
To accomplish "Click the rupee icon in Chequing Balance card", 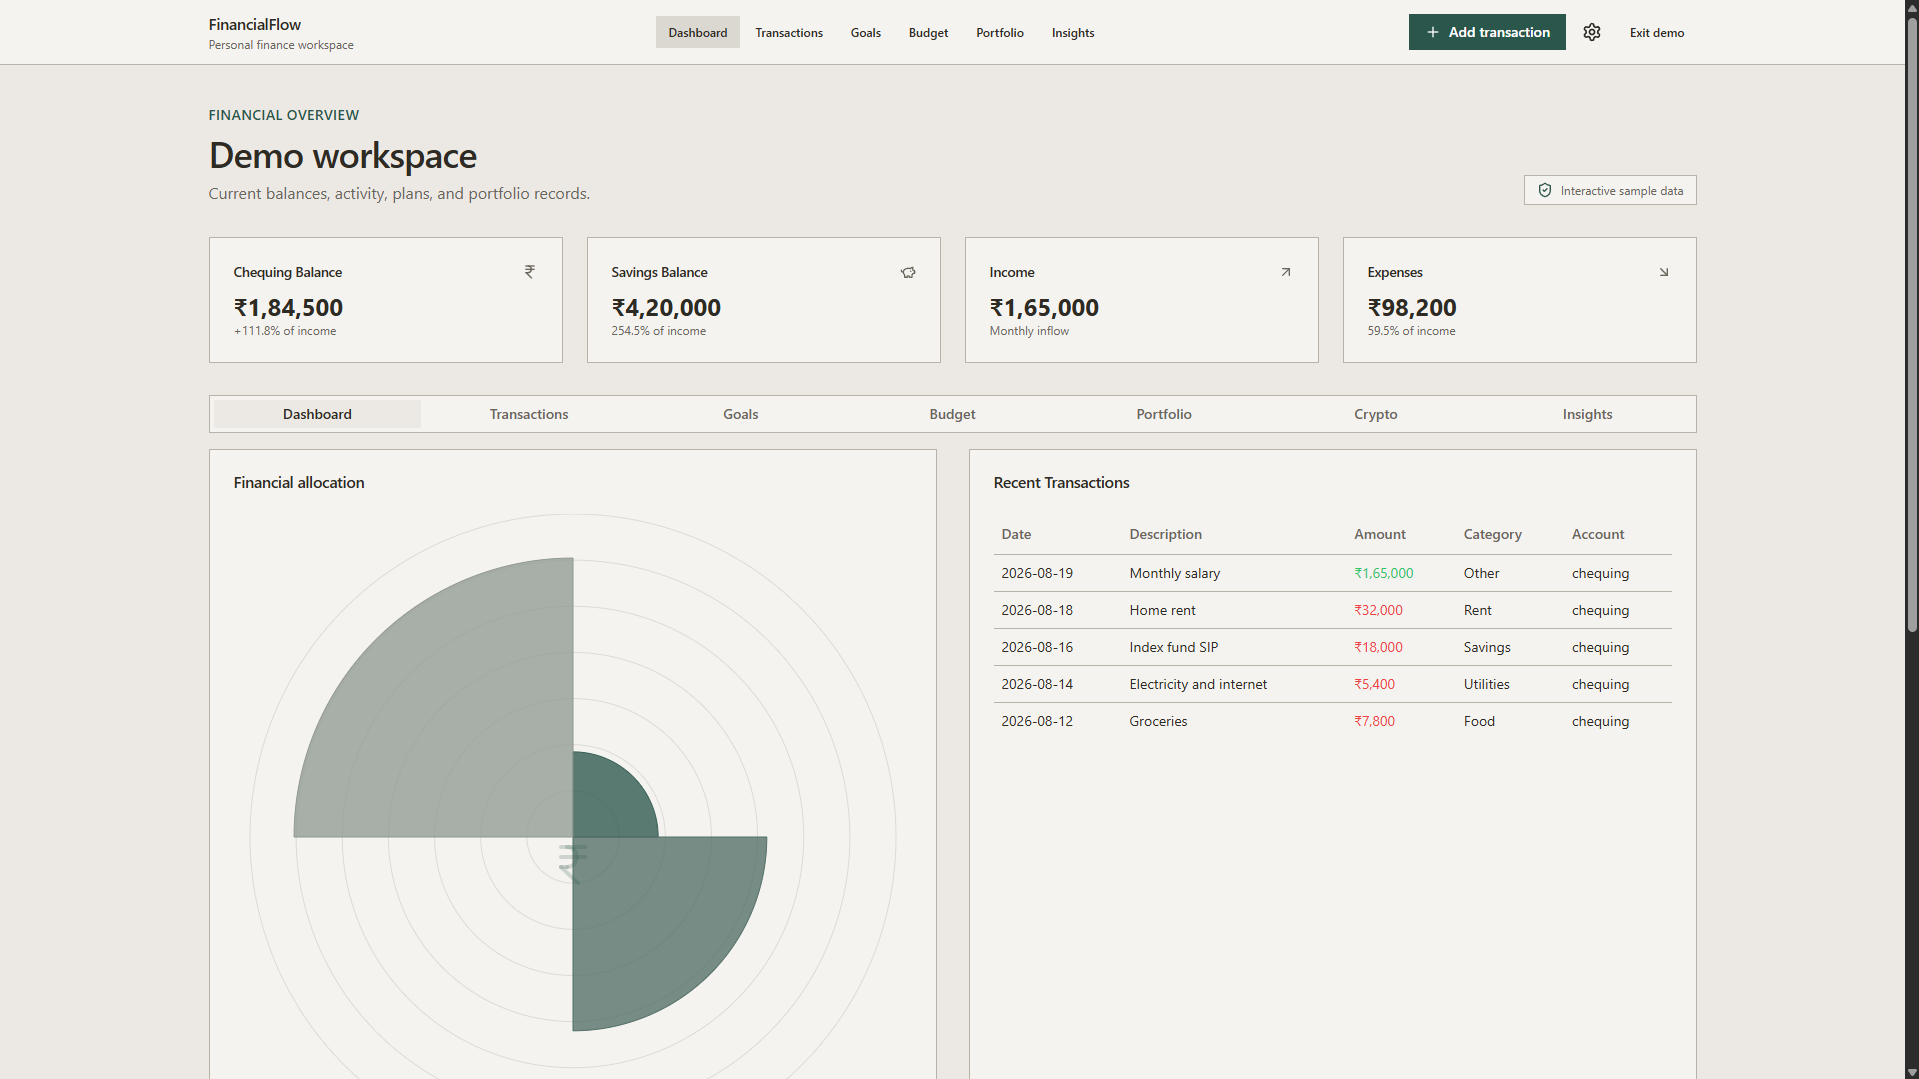I will tap(530, 271).
